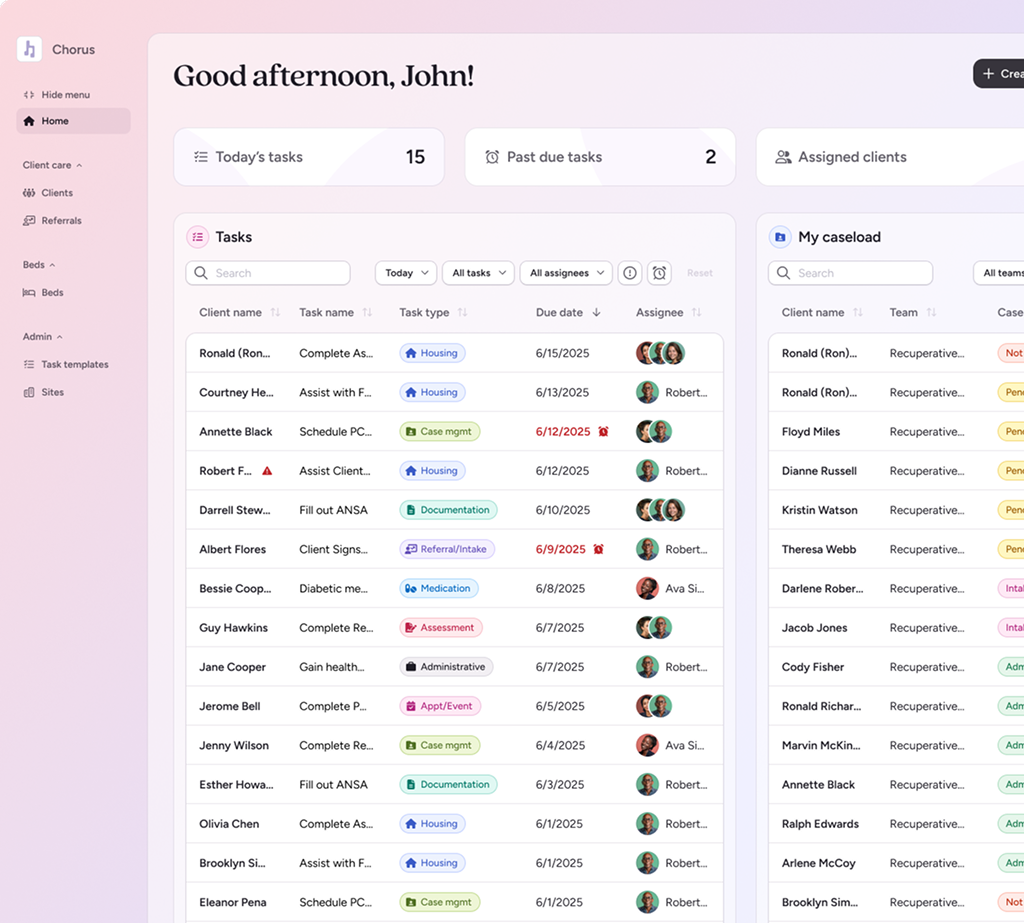The image size is (1024, 923).
Task: Open Sites in the sidebar
Action: 44,392
